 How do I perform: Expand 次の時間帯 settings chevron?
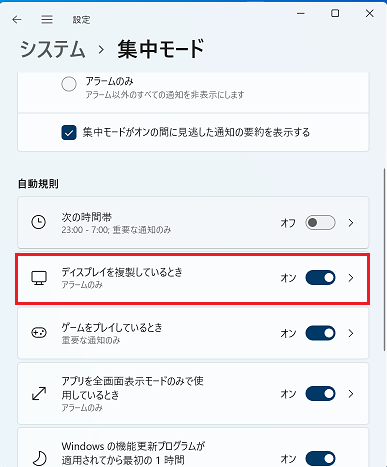[351, 223]
